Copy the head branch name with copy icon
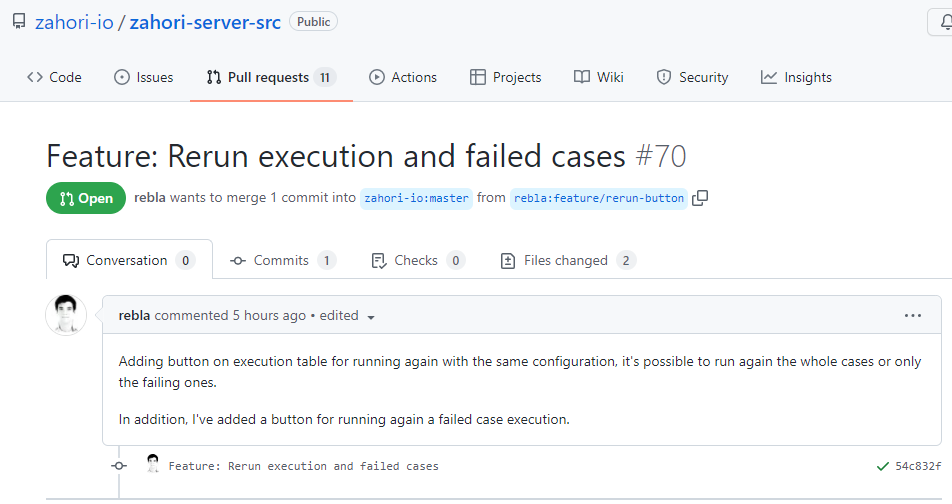952x504 pixels. pos(700,198)
